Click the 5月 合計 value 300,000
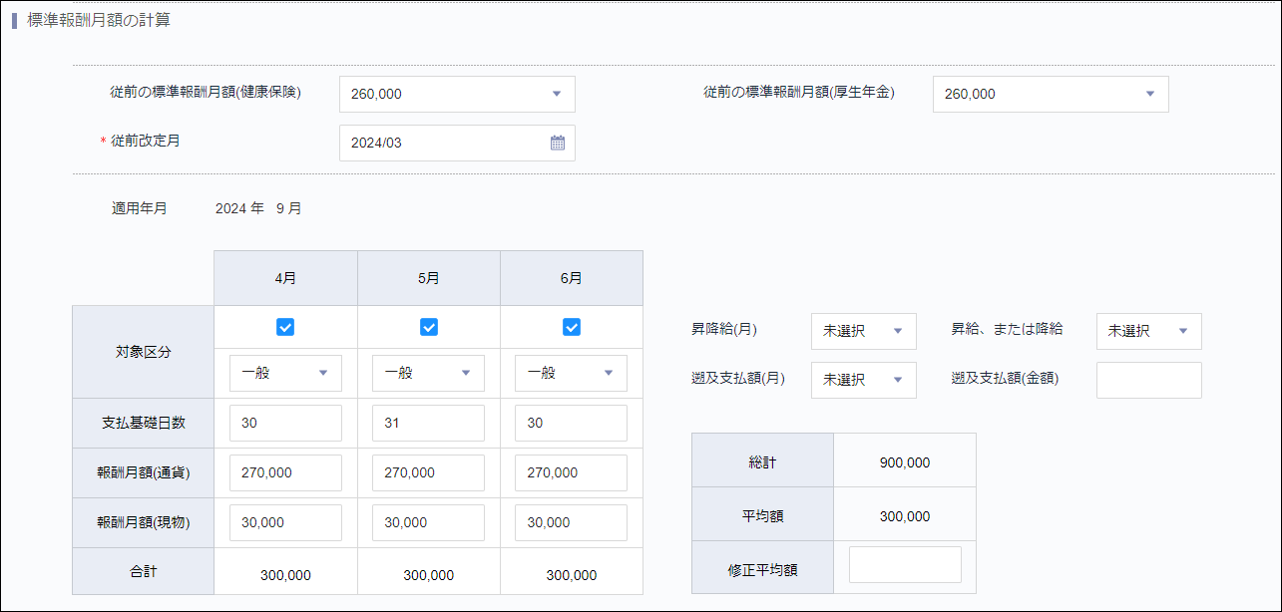 (x=429, y=575)
